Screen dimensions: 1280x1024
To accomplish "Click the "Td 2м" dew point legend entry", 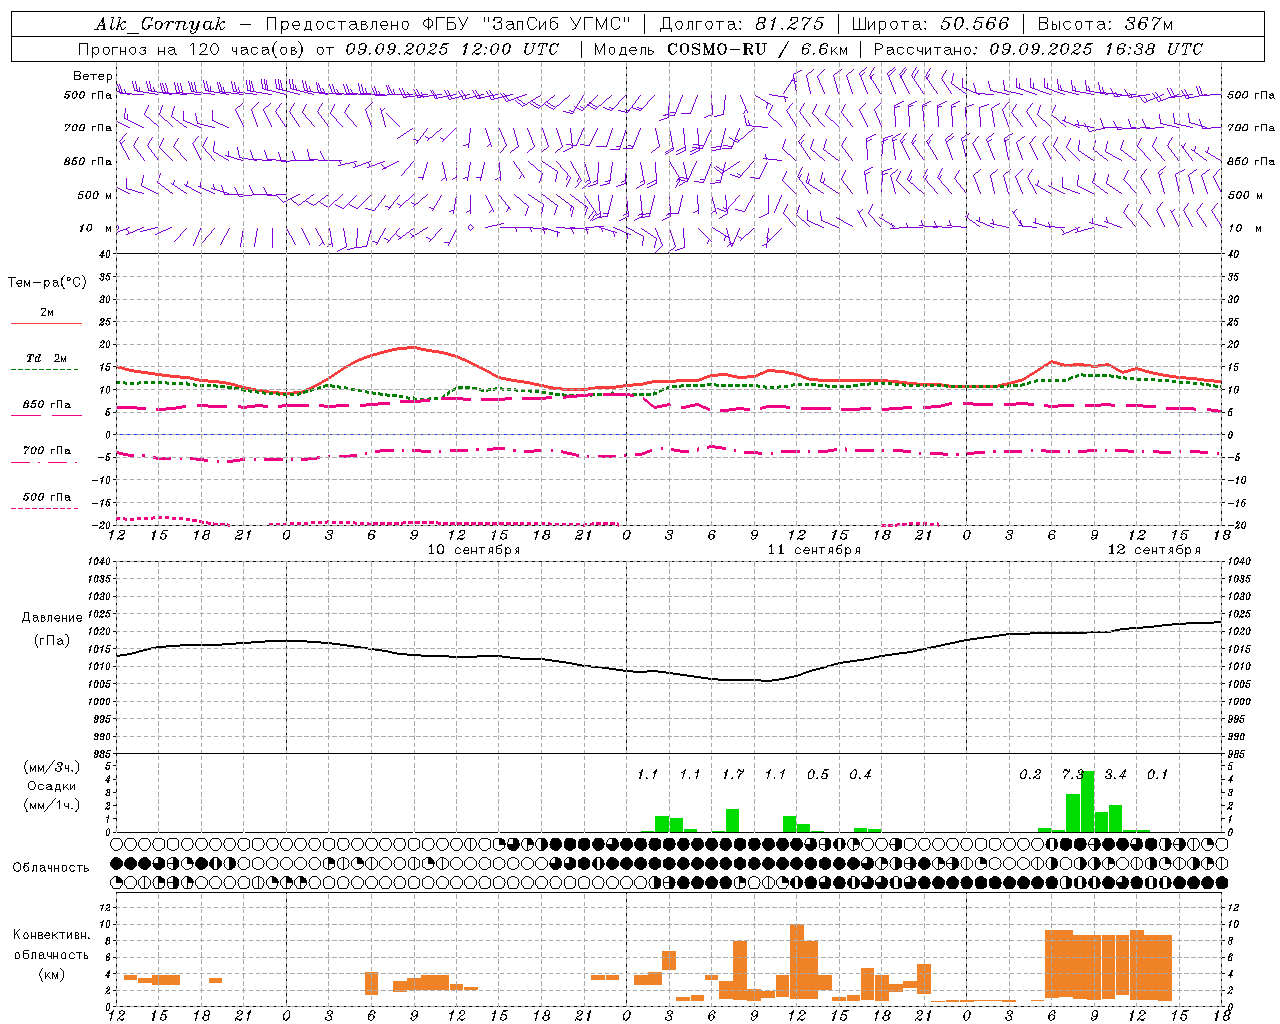I will [47, 358].
